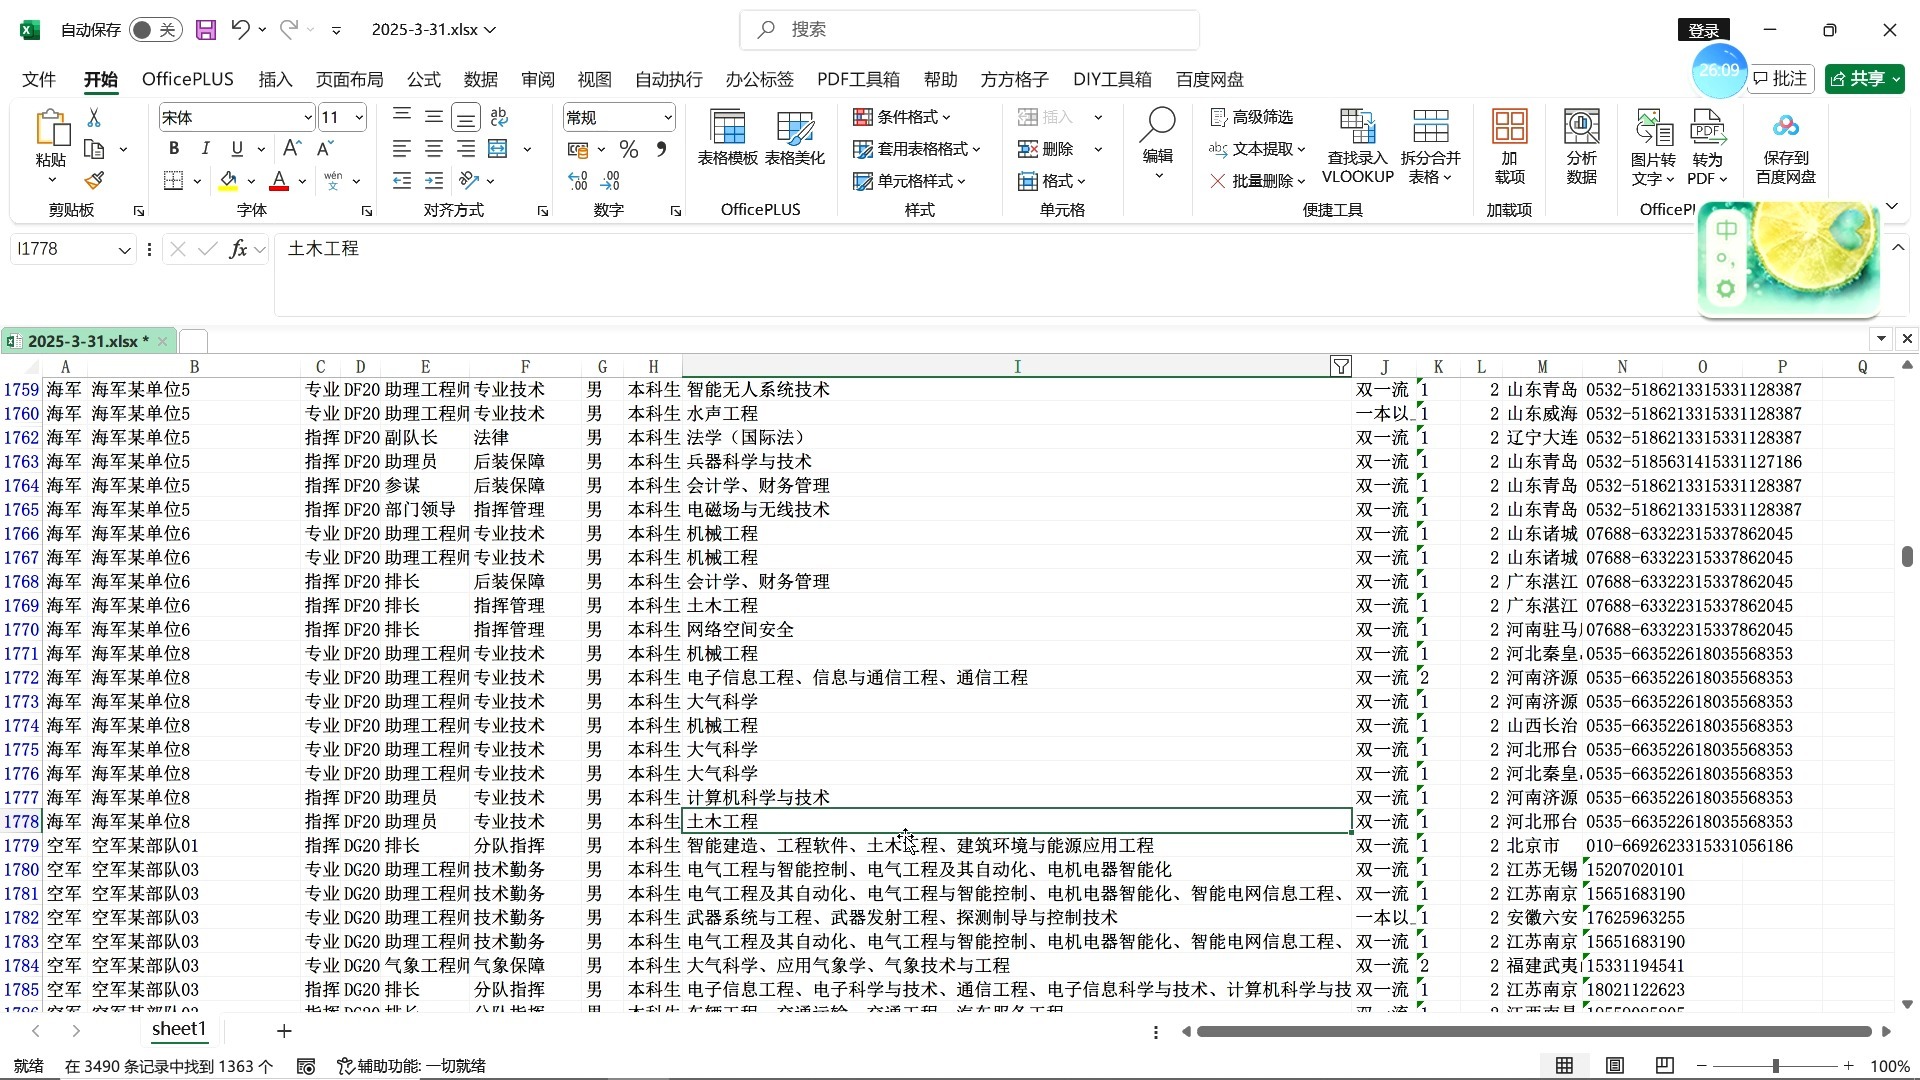The height and width of the screenshot is (1080, 1920).
Task: Toggle the 自动保存 switch
Action: [x=155, y=30]
